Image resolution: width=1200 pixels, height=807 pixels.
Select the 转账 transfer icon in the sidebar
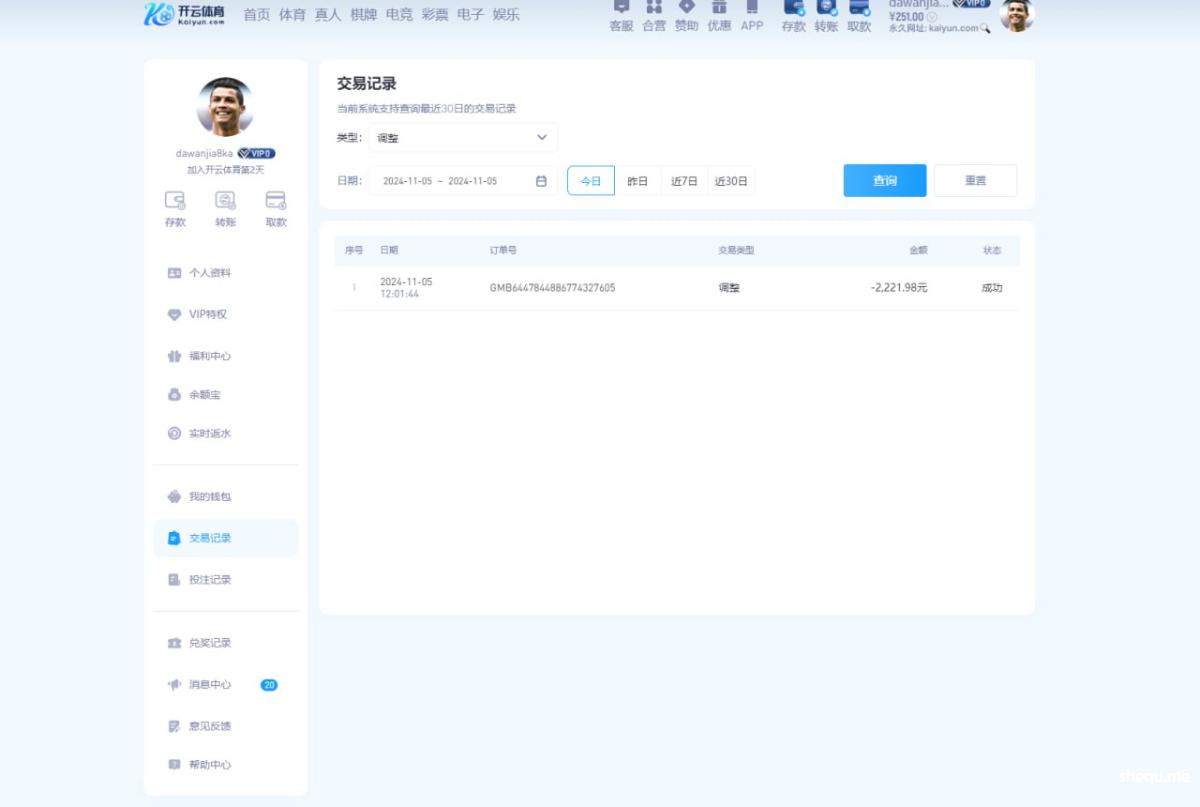coord(226,207)
